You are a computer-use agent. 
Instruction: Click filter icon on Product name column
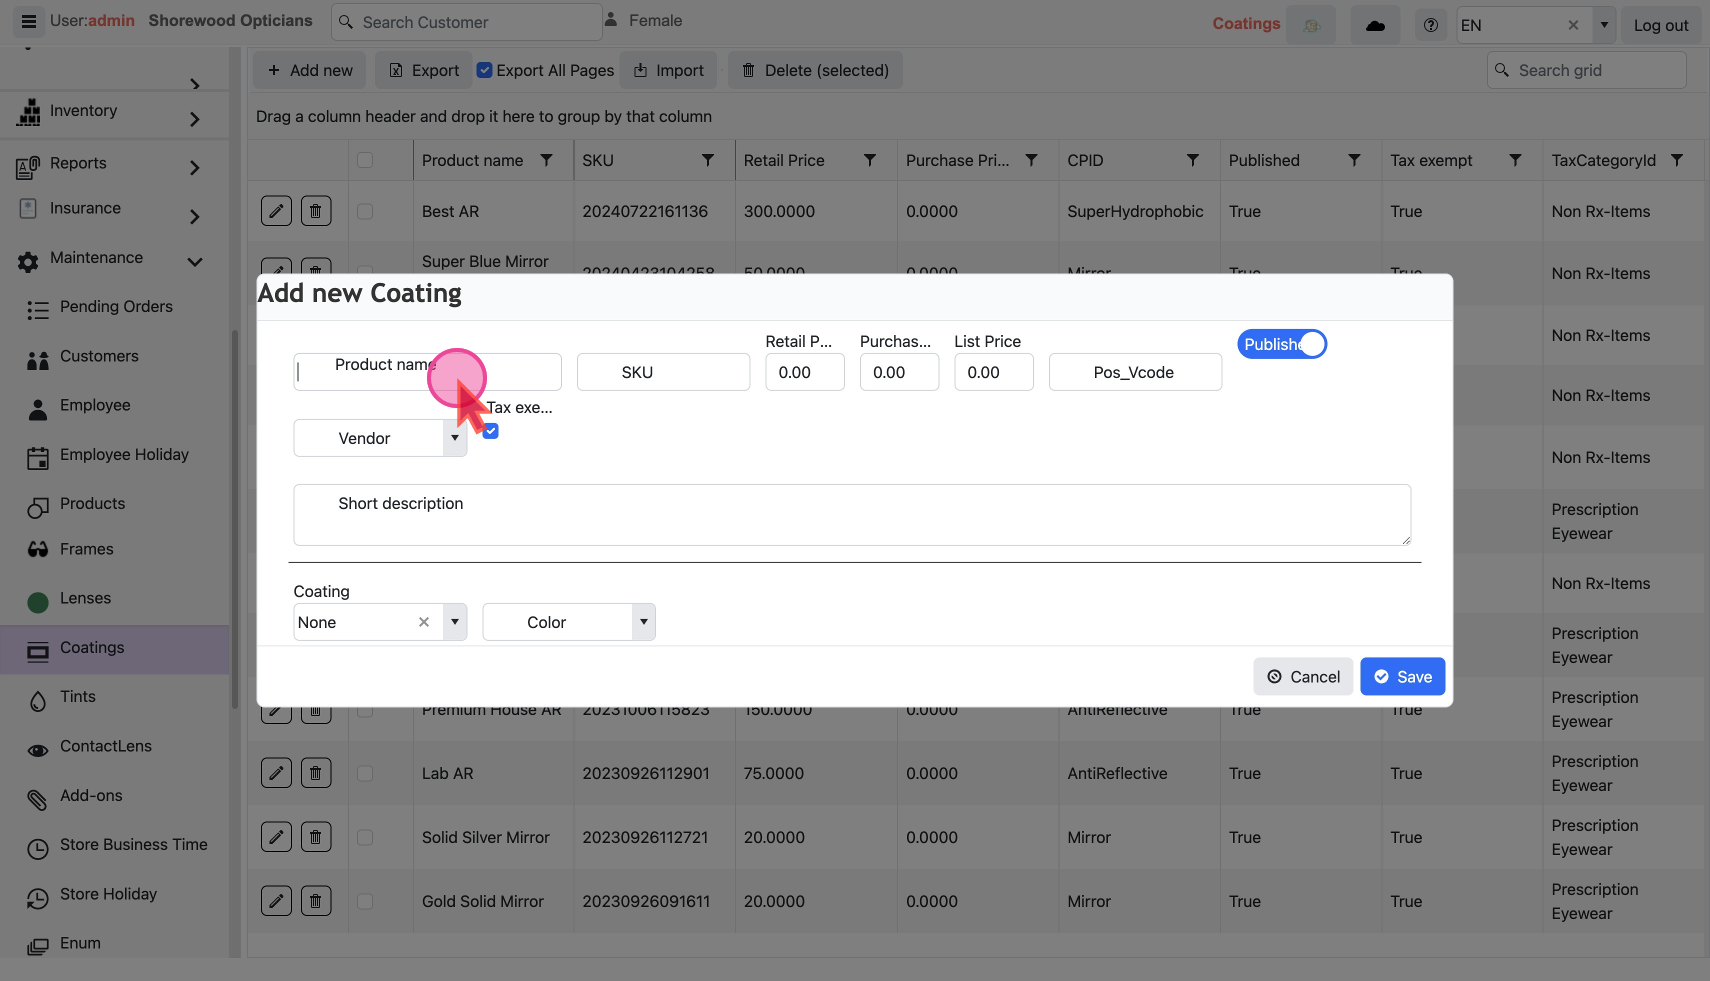point(546,160)
